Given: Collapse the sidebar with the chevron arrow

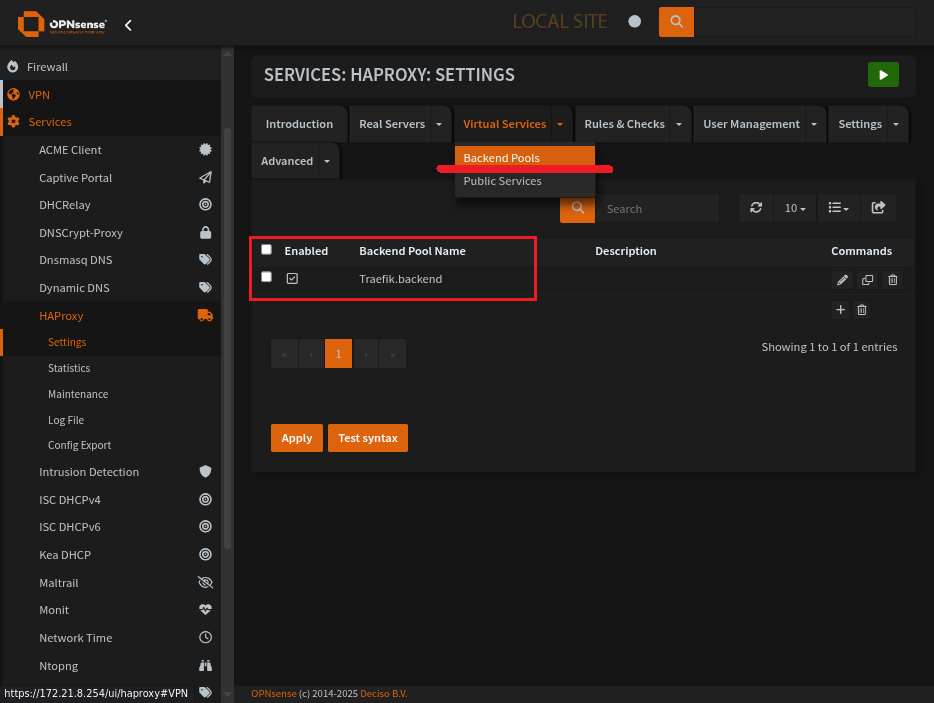Looking at the screenshot, I should coord(128,25).
